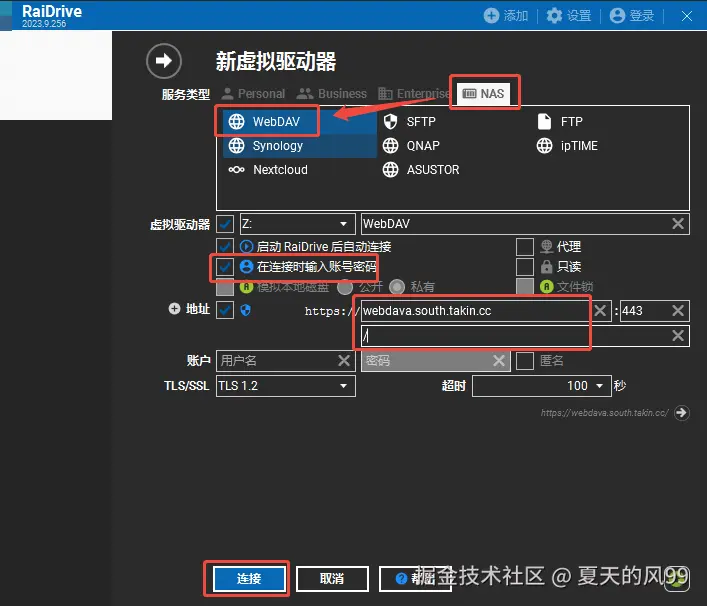Click the Connect (连接) button

(x=249, y=578)
